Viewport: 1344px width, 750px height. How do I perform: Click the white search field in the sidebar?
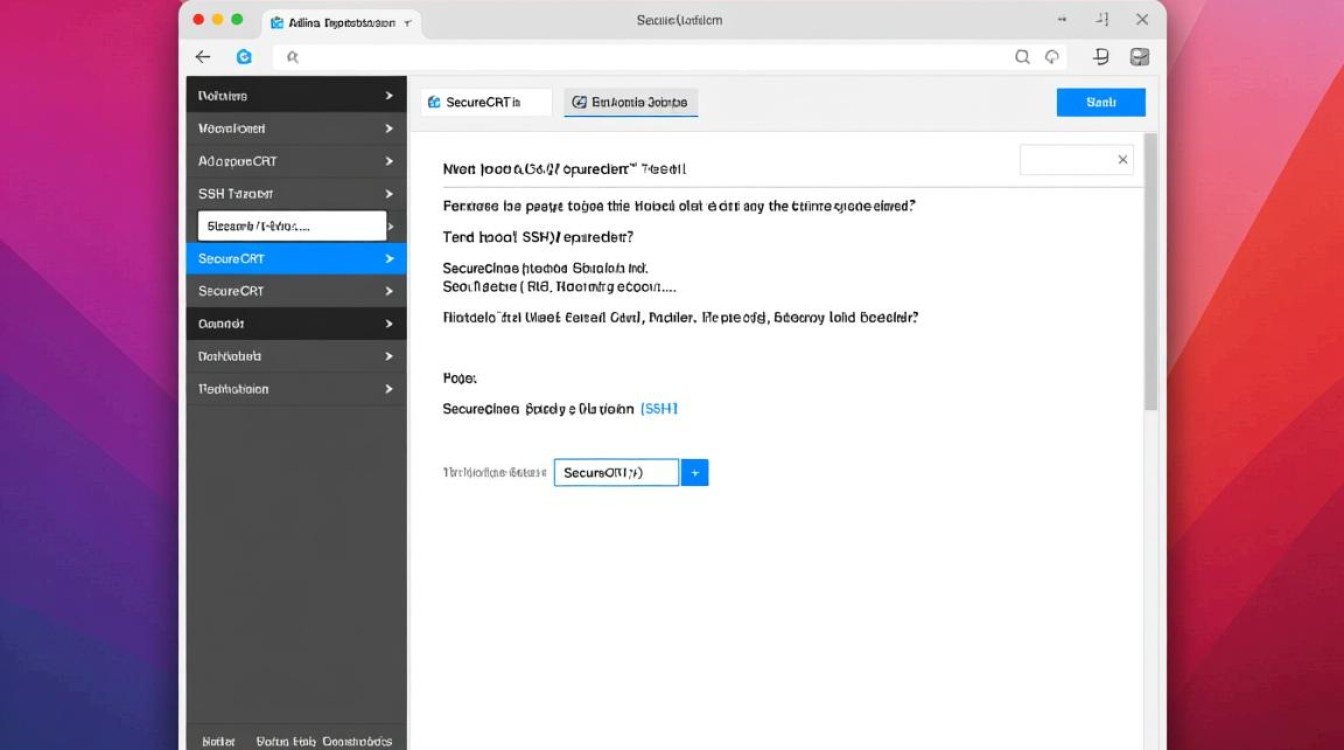(292, 226)
